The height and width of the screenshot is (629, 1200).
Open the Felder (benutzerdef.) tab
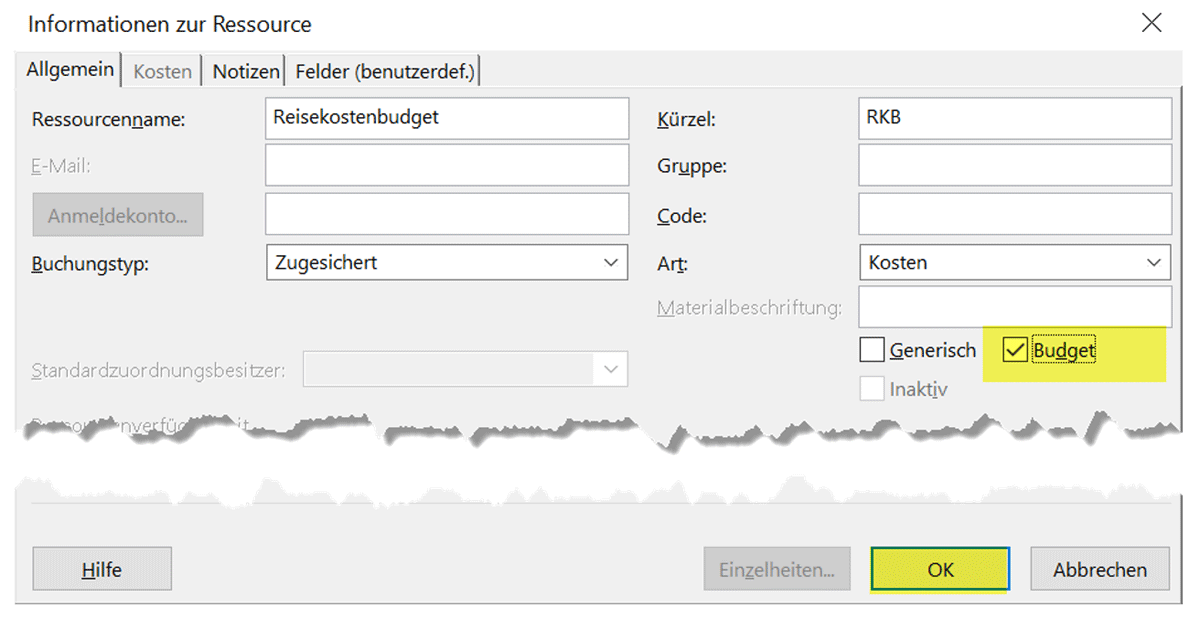[385, 72]
